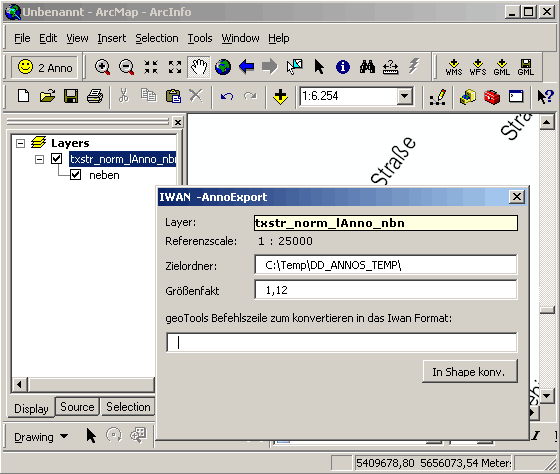Click the Zielordner path field
The image size is (560, 474).
pyautogui.click(x=385, y=265)
